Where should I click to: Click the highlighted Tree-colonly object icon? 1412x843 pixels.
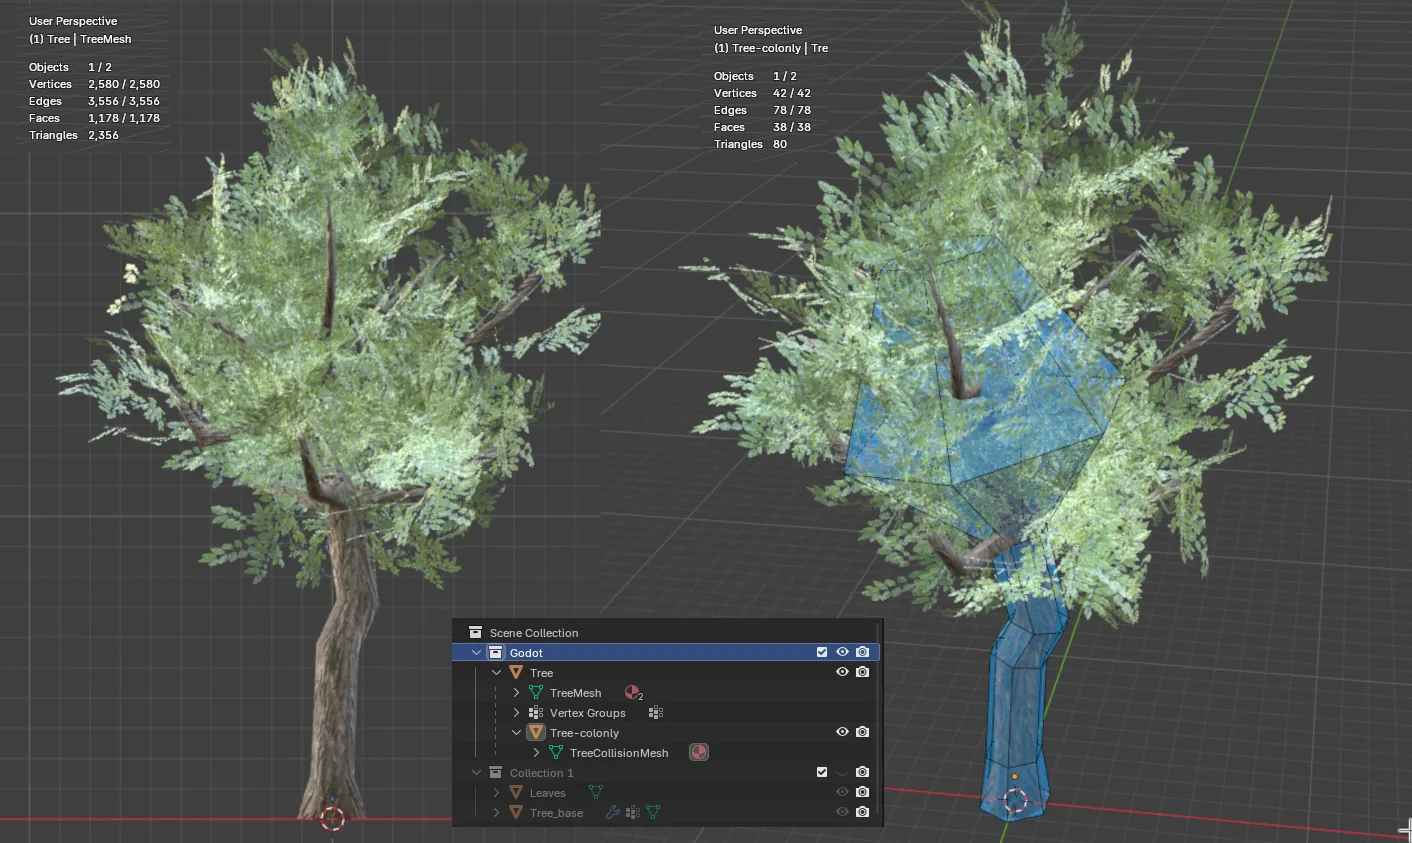coord(536,732)
